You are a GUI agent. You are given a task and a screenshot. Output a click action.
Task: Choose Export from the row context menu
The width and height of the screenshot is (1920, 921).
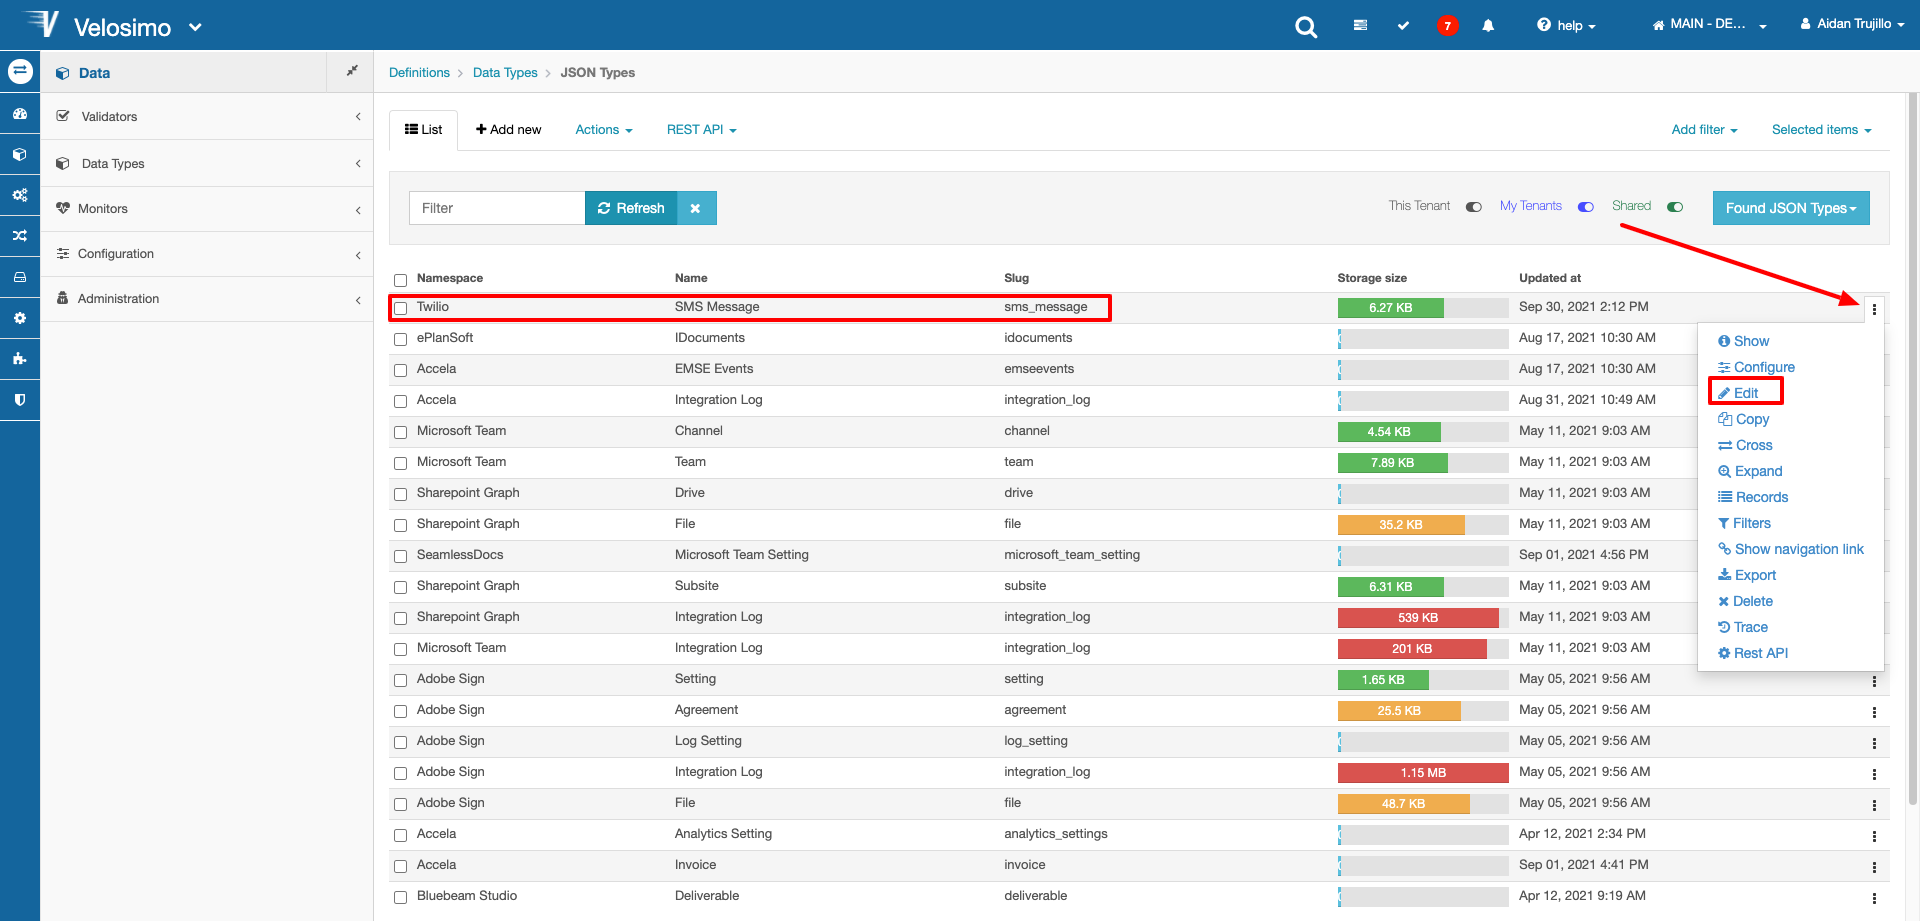tap(1747, 575)
